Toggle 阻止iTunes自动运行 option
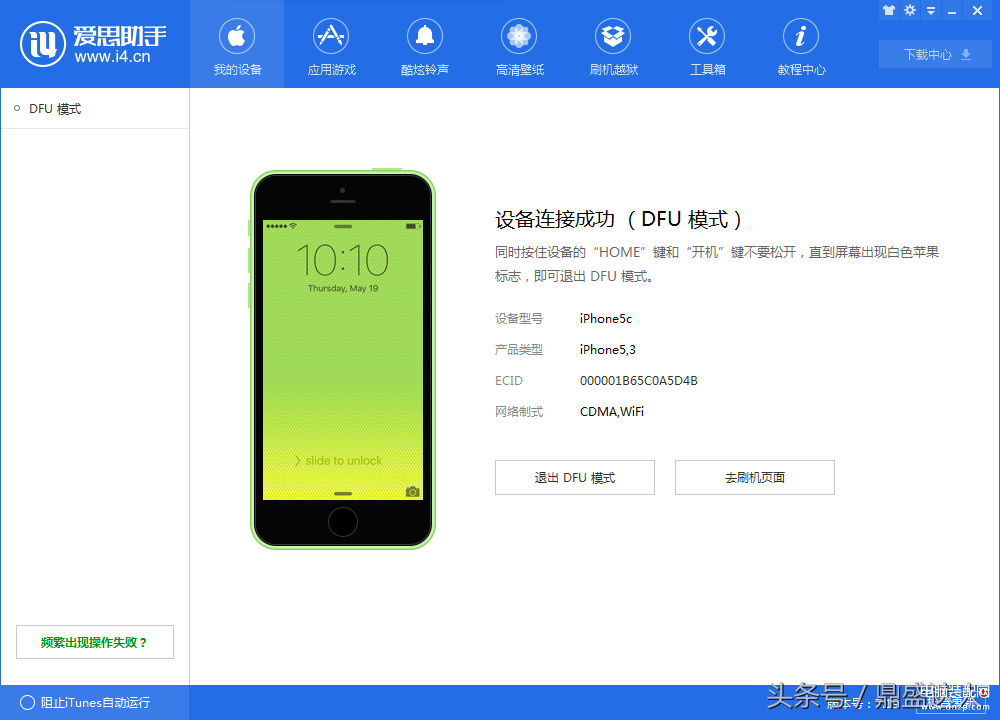The height and width of the screenshot is (720, 1000). point(85,703)
